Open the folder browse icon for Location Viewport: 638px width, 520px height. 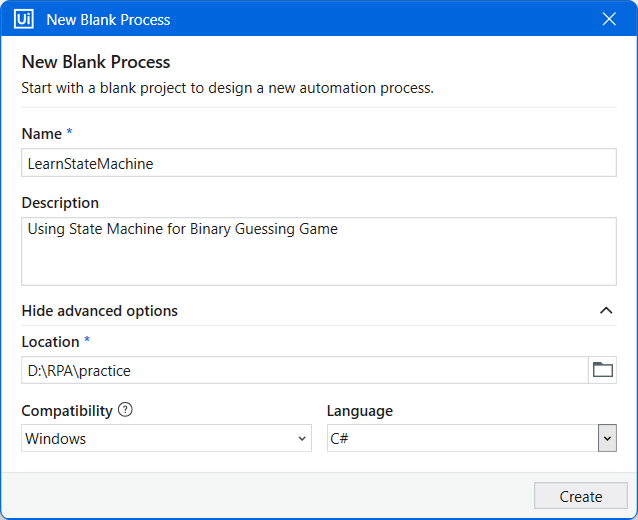tap(603, 370)
